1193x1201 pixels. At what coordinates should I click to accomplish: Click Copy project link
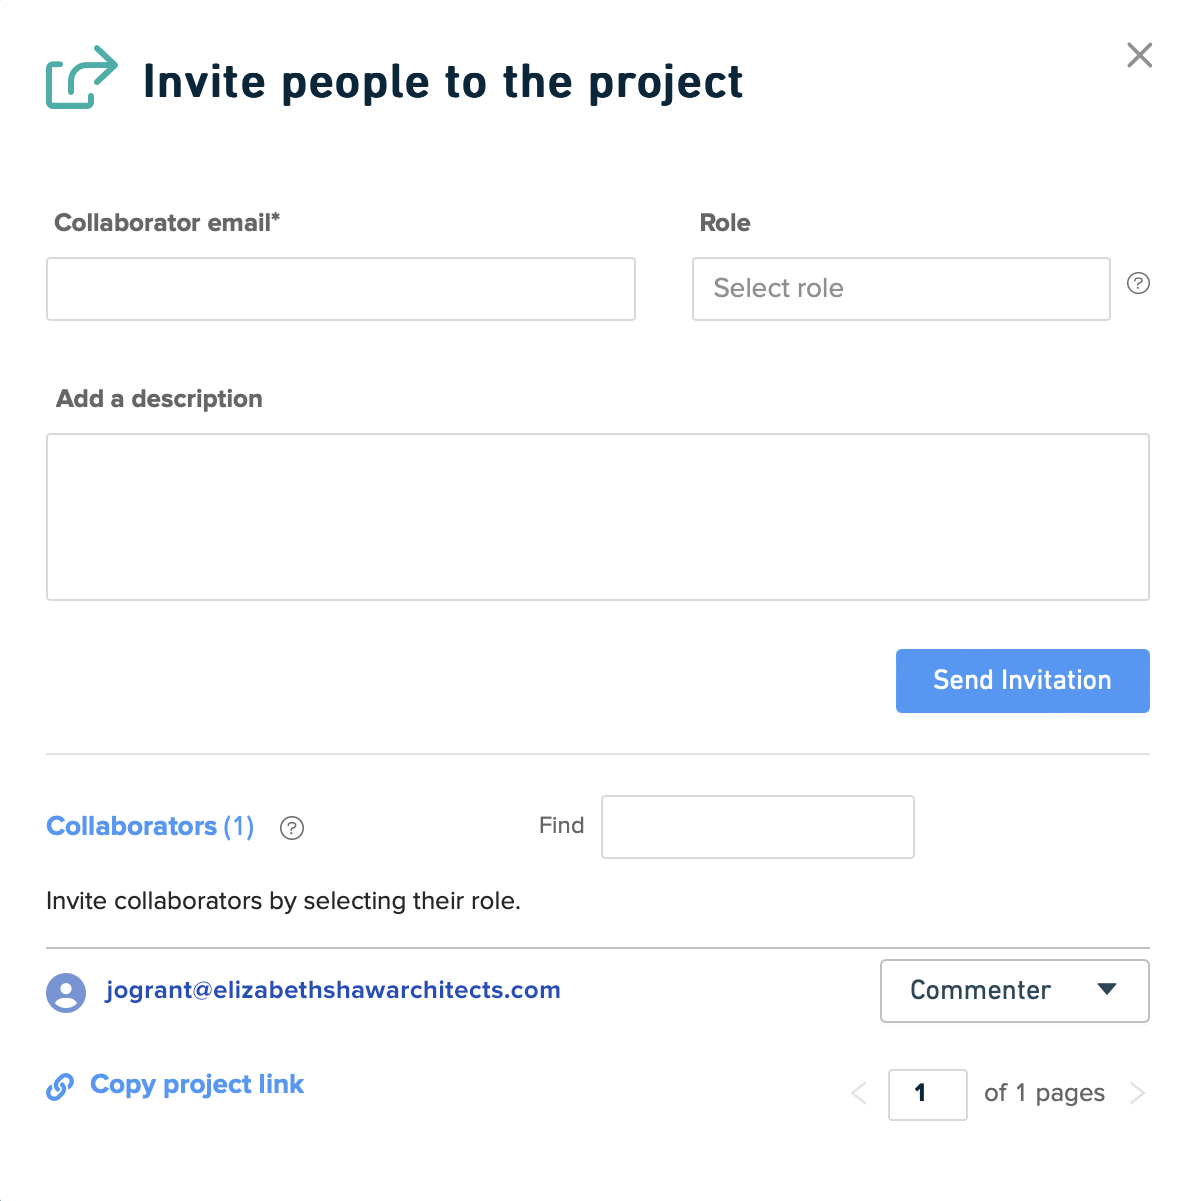[197, 1085]
